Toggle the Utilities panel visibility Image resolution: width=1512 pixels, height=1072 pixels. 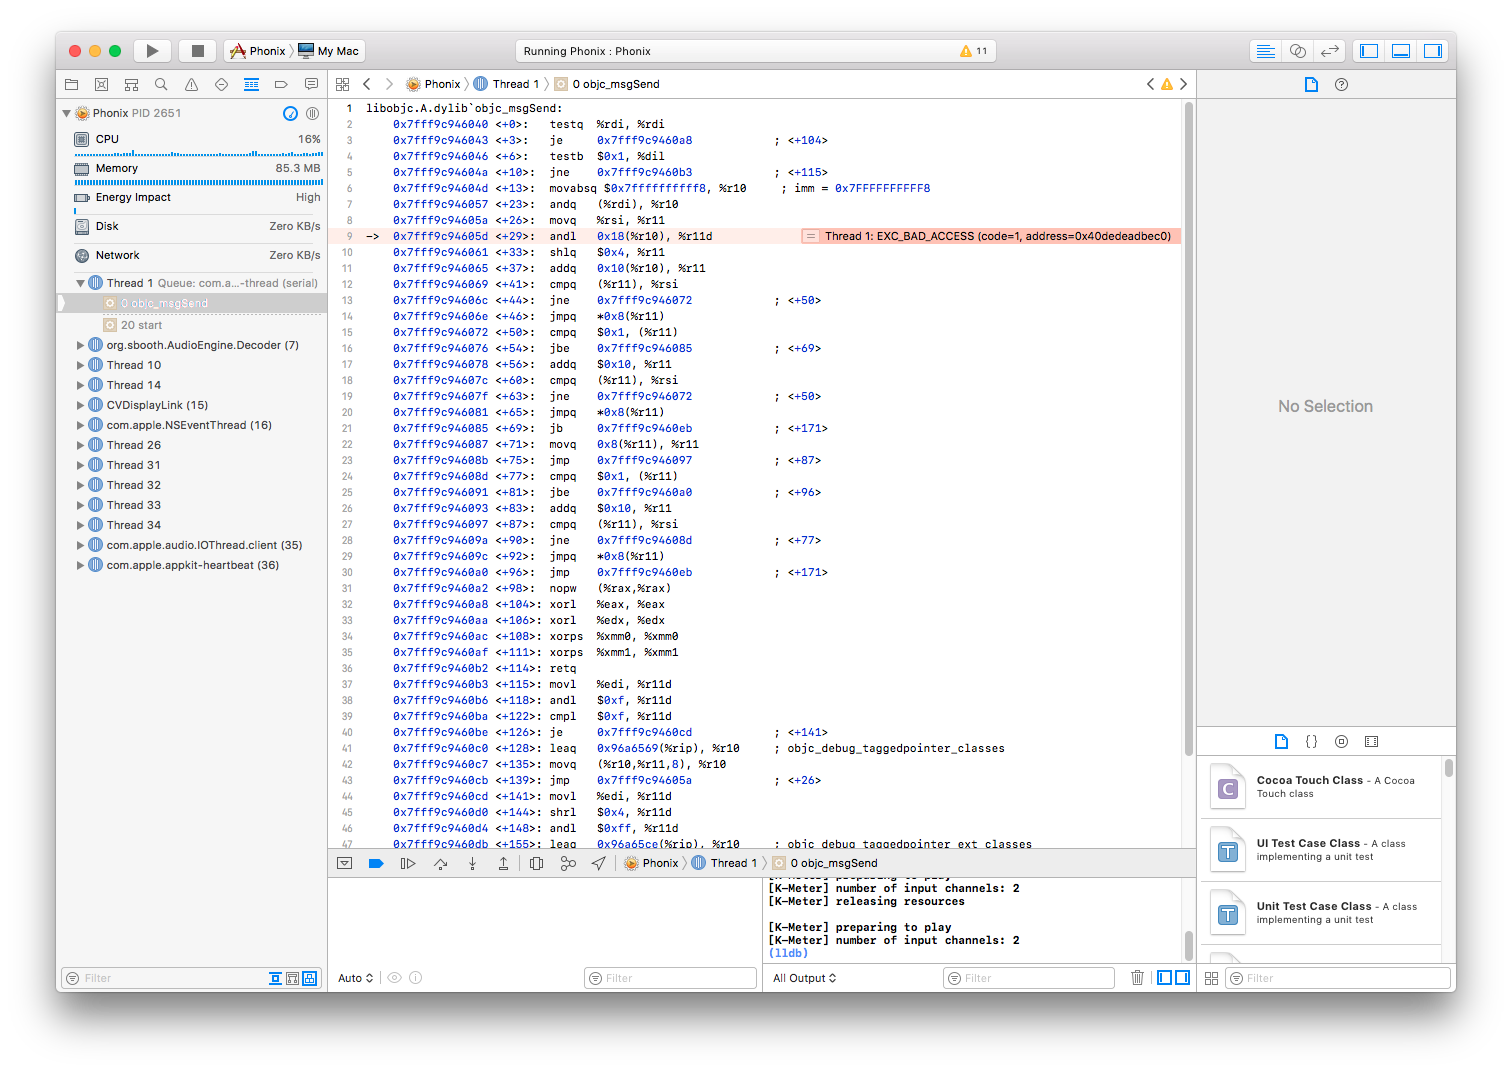tap(1433, 51)
